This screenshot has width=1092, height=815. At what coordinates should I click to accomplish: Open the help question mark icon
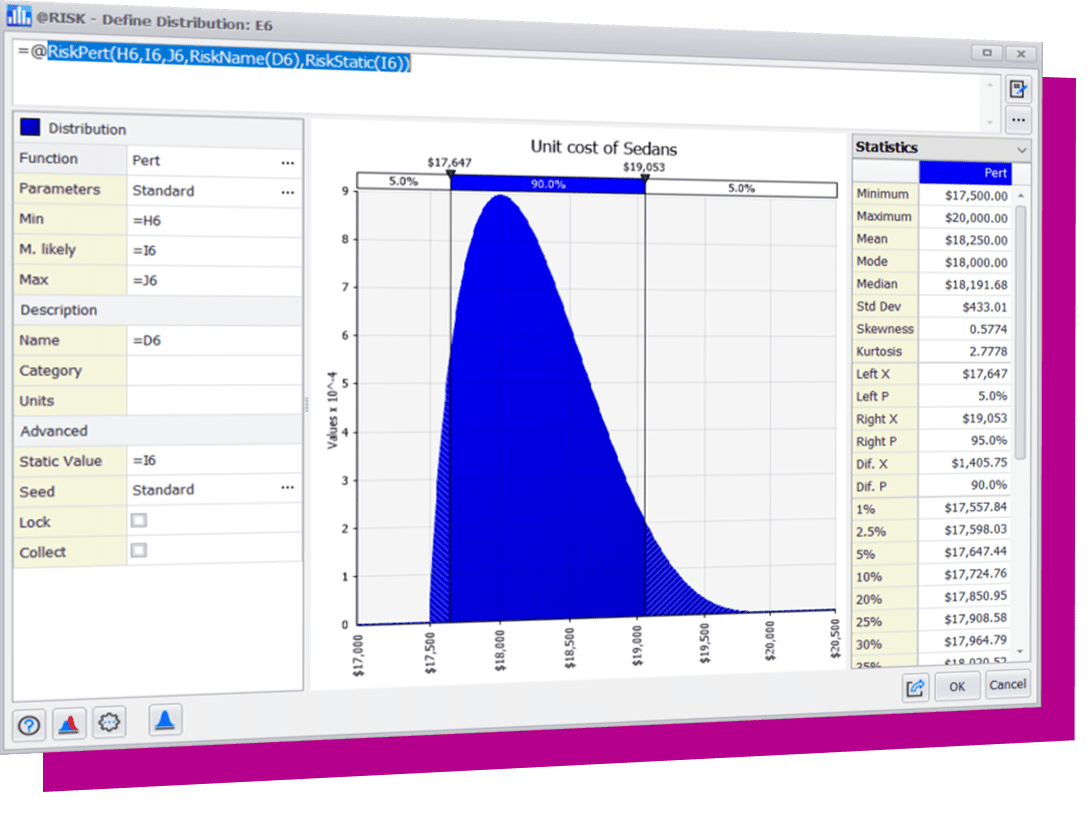tap(29, 725)
